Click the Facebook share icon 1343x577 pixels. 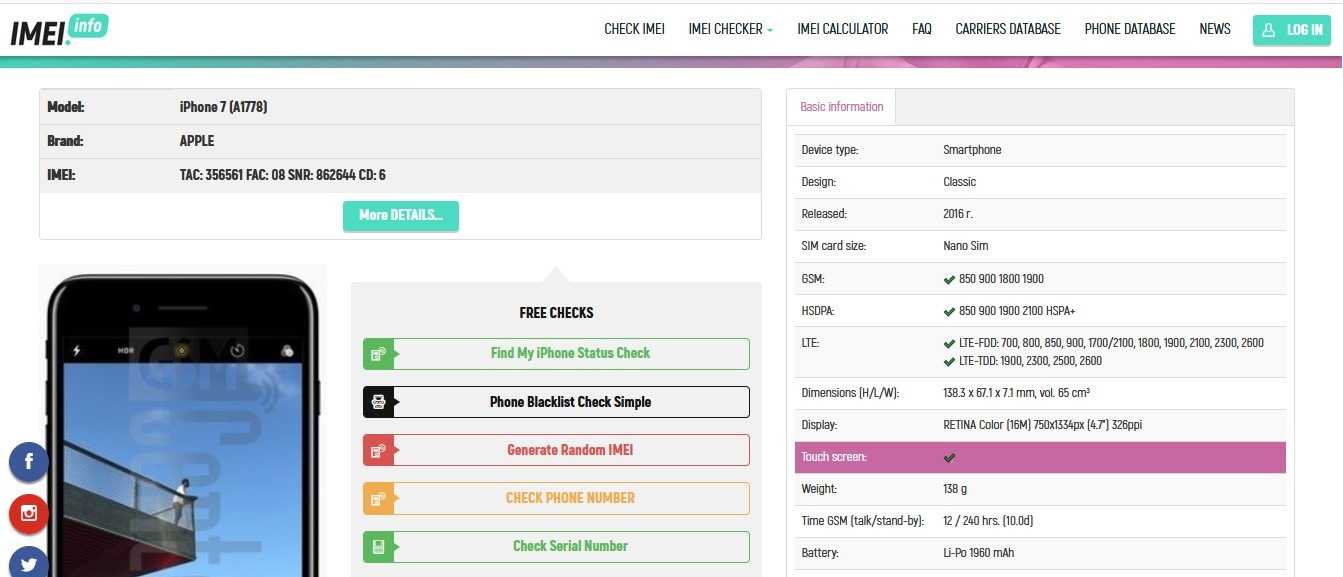coord(29,462)
